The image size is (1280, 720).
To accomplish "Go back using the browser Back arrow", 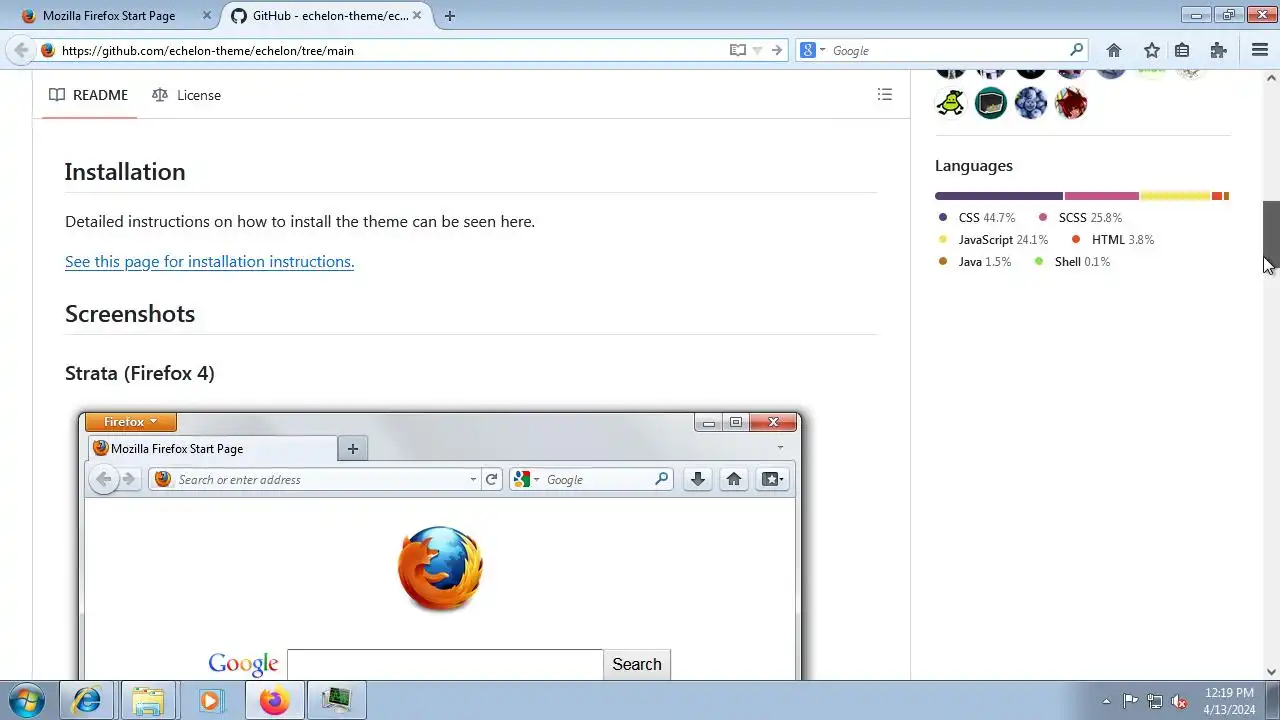I will point(21,50).
